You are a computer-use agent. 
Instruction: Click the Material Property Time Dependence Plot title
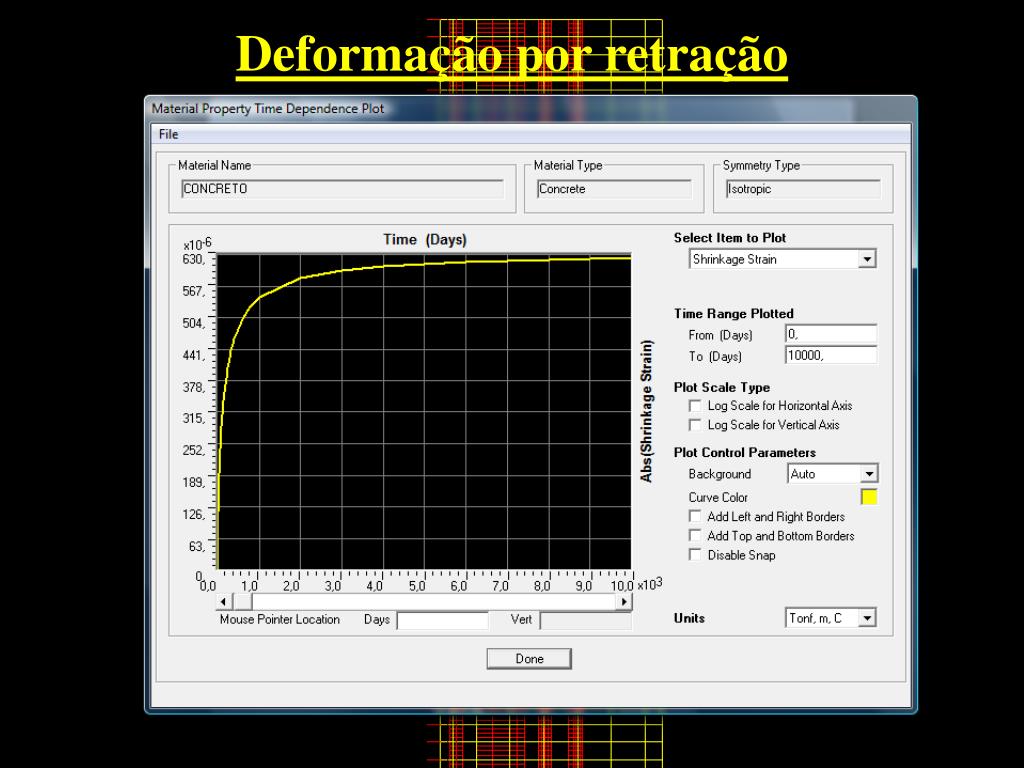coord(268,108)
